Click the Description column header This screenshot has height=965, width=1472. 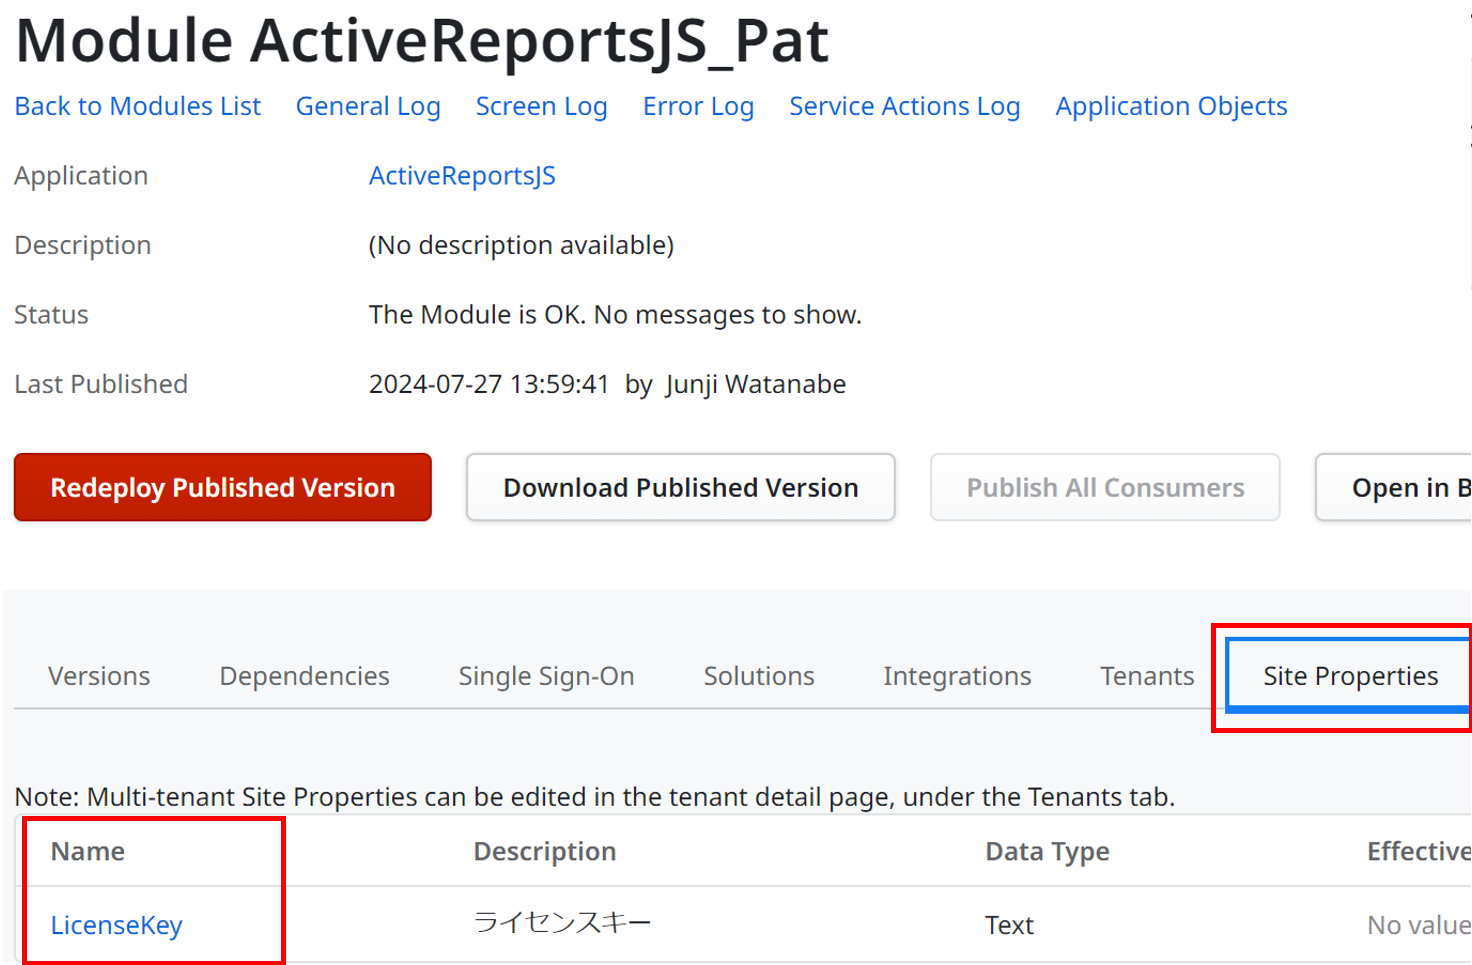tap(545, 851)
